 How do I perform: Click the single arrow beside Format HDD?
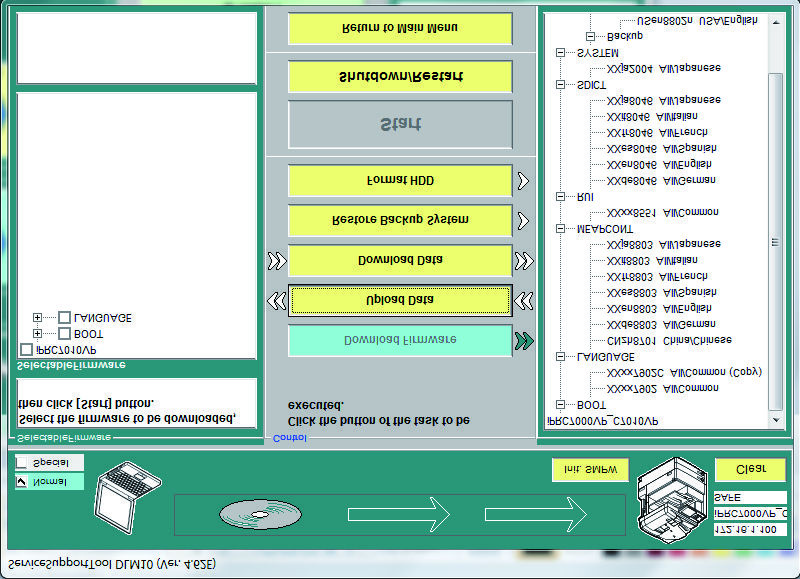click(x=523, y=181)
